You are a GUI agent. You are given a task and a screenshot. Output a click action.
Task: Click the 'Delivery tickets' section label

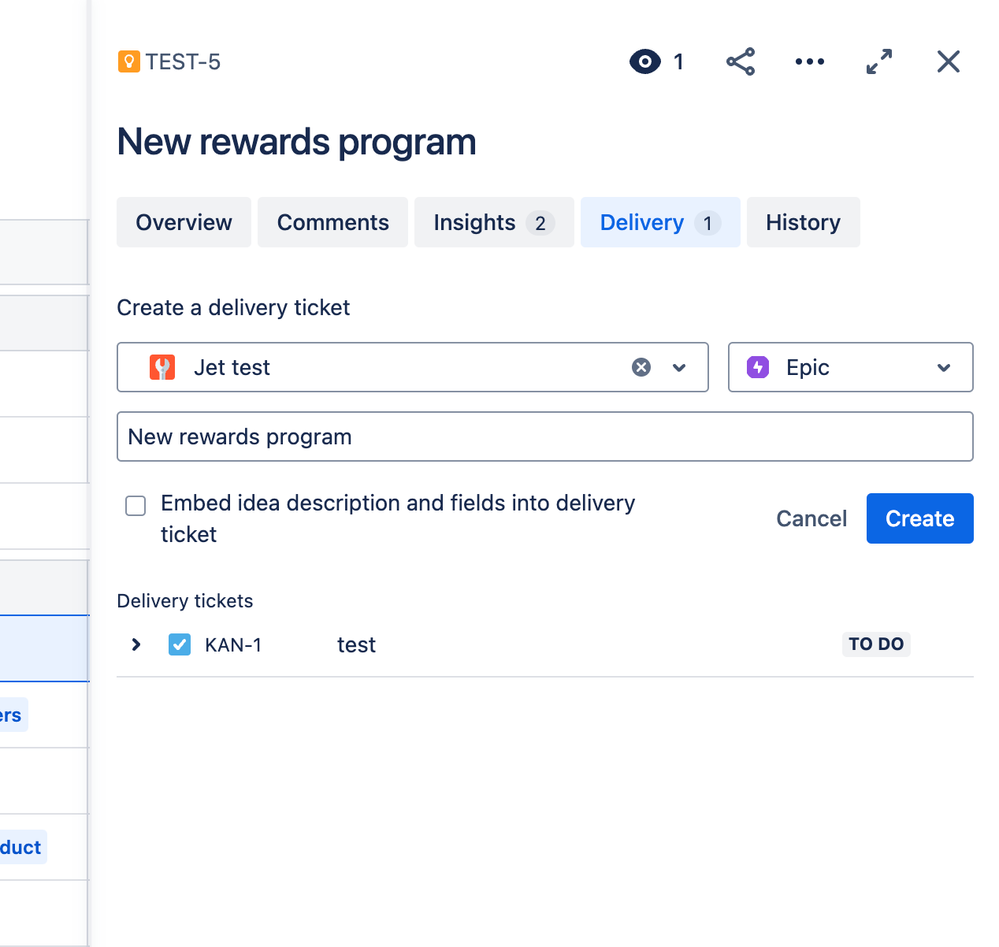pyautogui.click(x=185, y=601)
